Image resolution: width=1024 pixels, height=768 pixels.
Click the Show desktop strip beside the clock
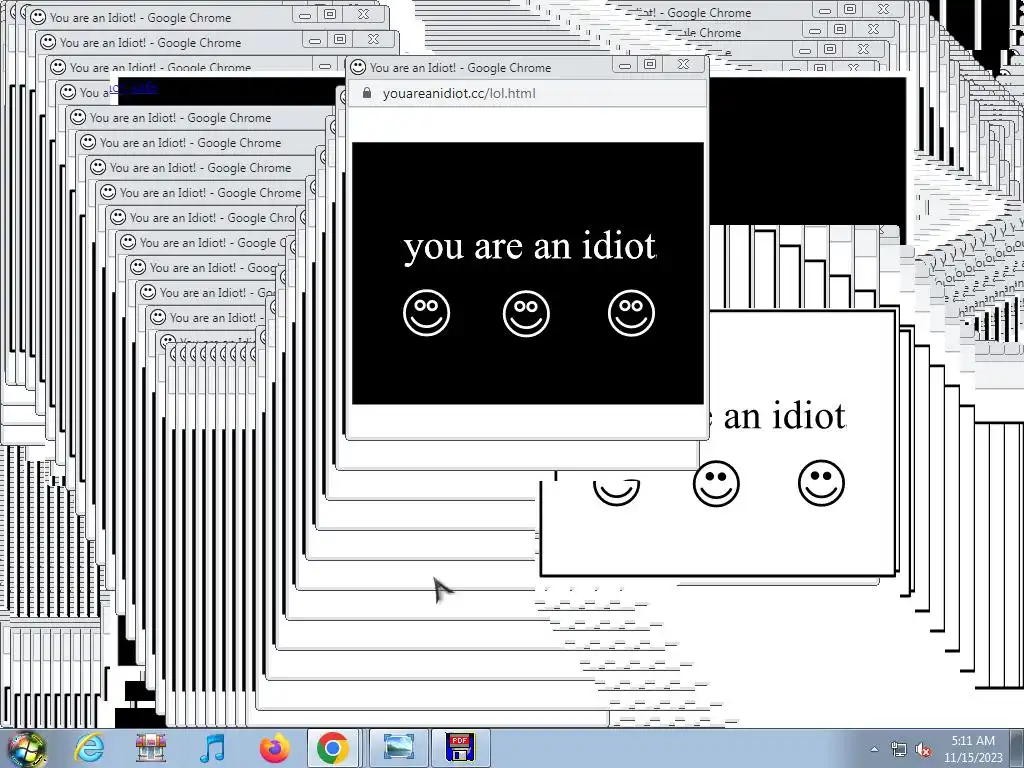(x=1017, y=749)
